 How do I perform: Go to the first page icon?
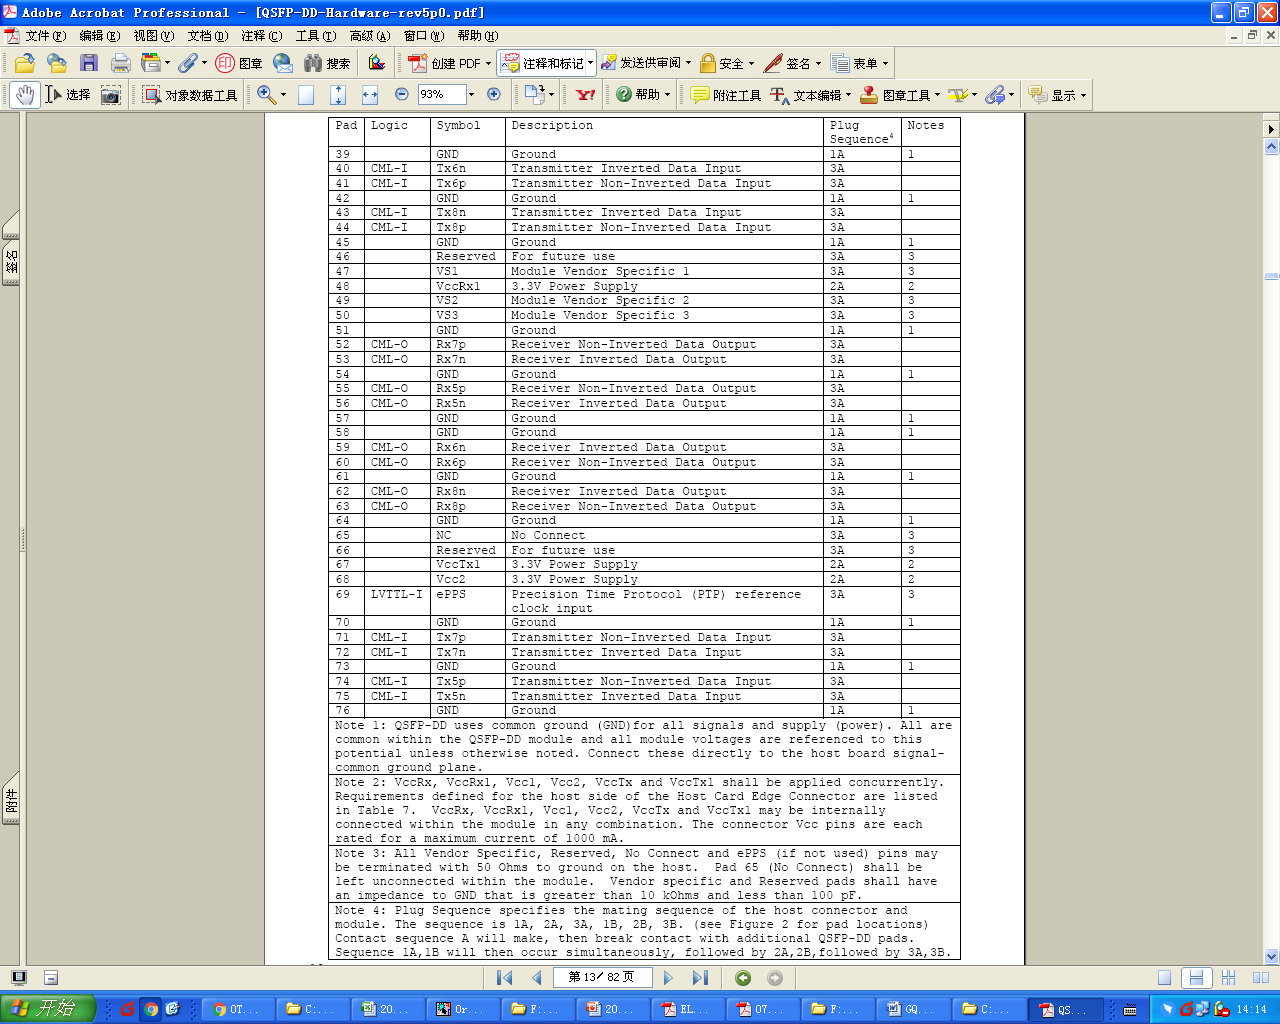[505, 978]
